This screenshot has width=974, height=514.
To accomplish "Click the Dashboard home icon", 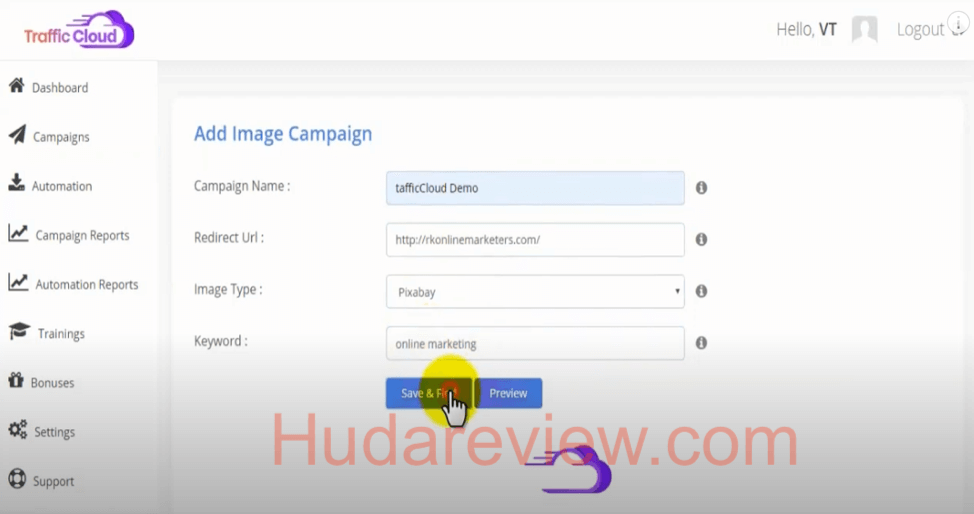I will [17, 85].
